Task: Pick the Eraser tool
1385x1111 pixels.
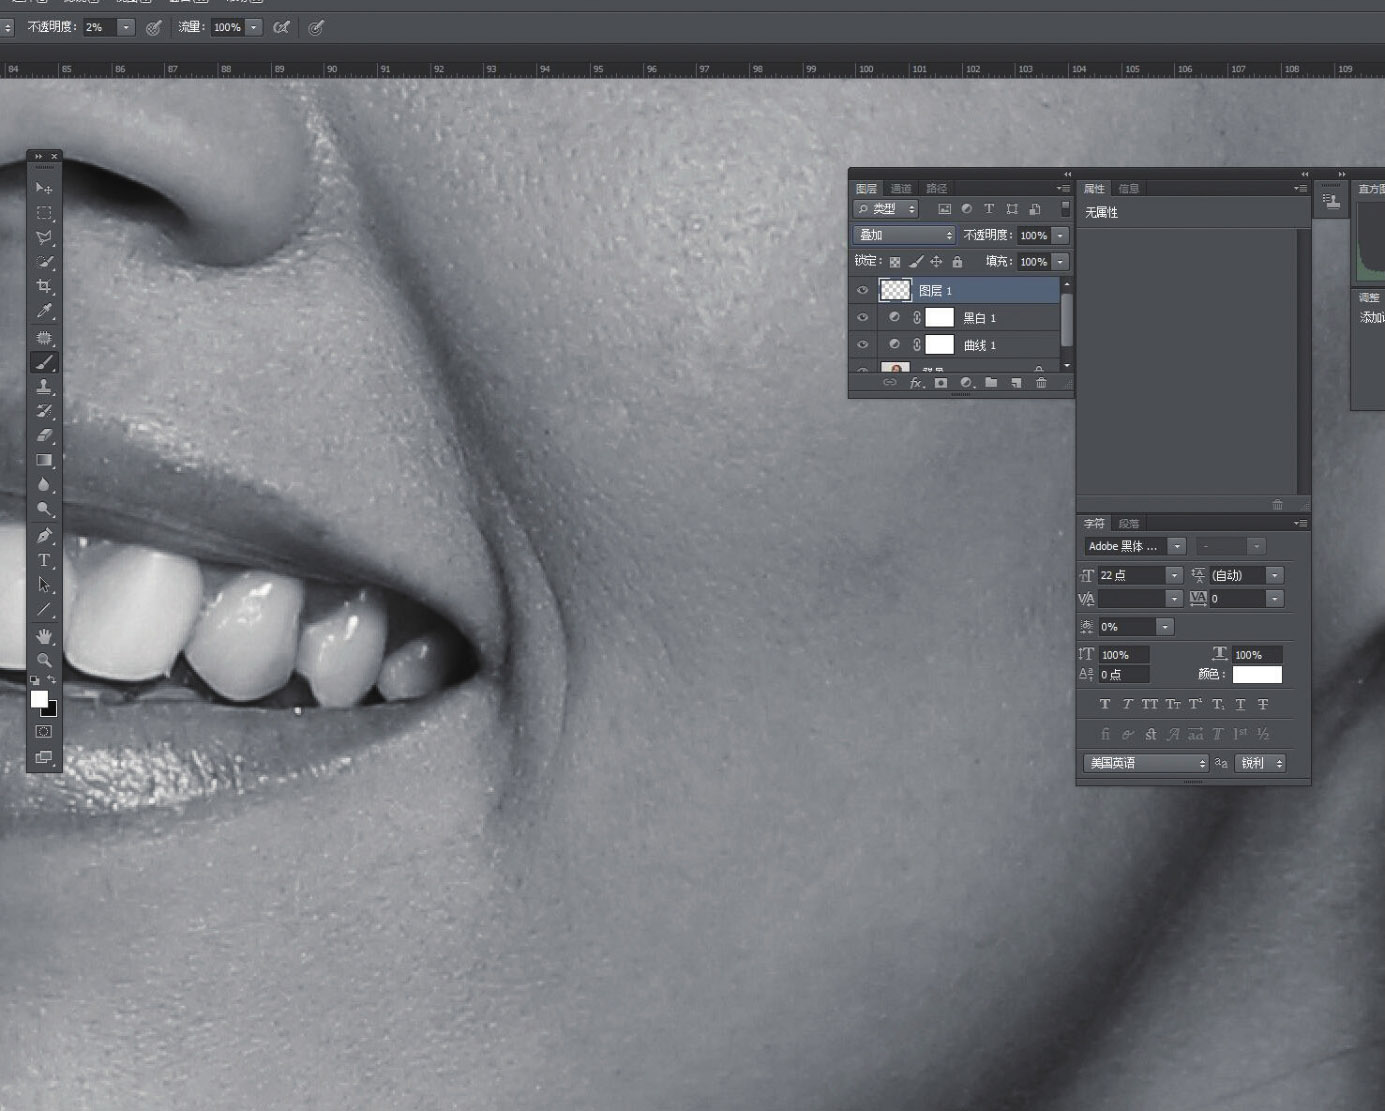Action: (x=44, y=435)
